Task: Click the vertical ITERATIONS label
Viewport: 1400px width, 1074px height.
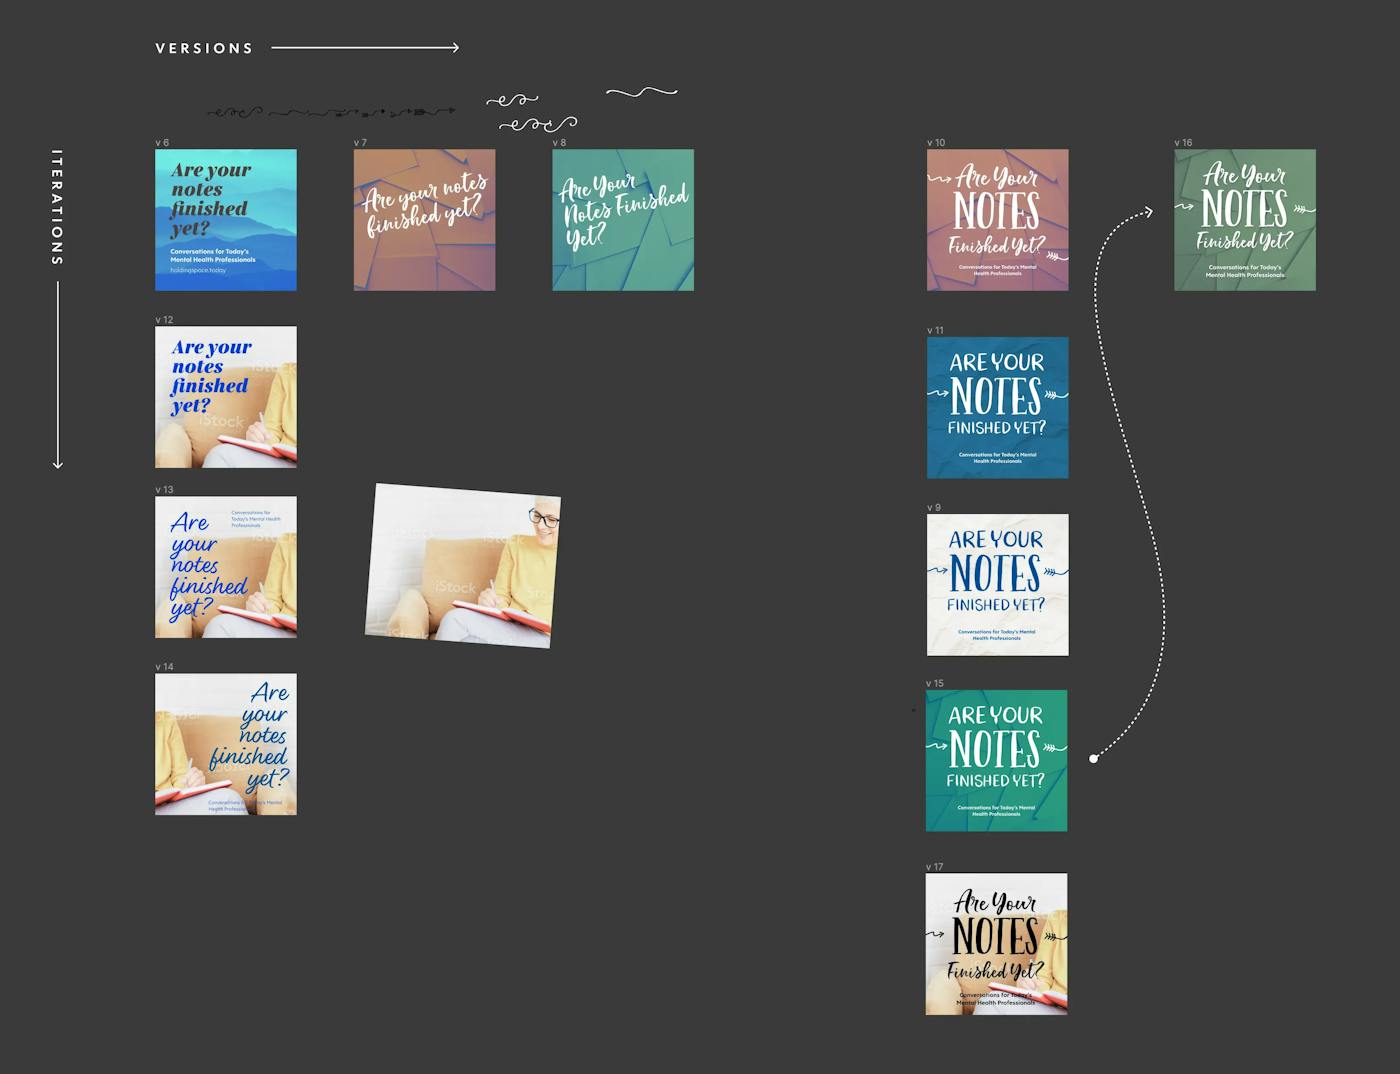Action: [x=58, y=205]
